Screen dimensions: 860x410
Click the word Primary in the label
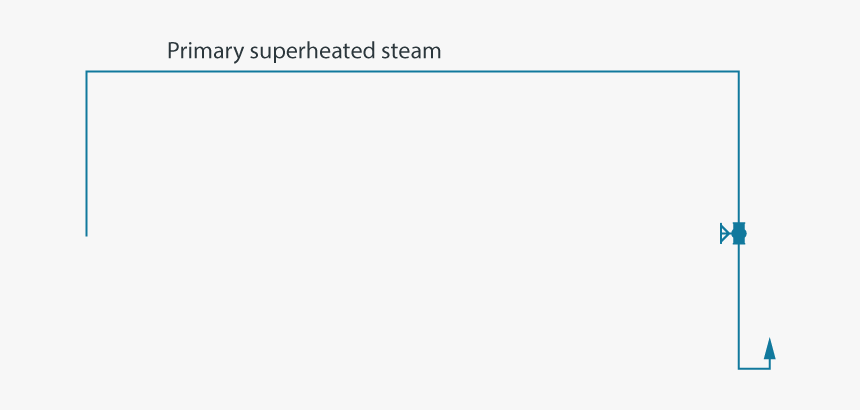click(206, 52)
